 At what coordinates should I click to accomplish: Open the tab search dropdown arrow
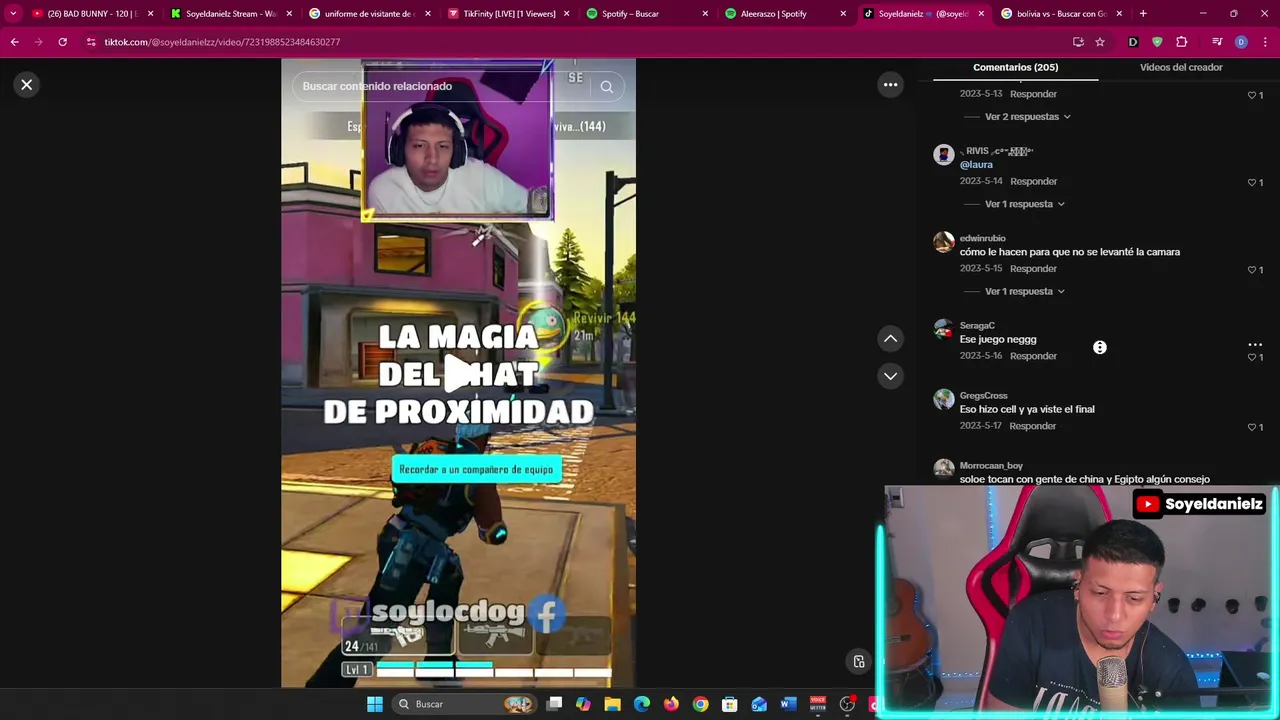pos(13,14)
